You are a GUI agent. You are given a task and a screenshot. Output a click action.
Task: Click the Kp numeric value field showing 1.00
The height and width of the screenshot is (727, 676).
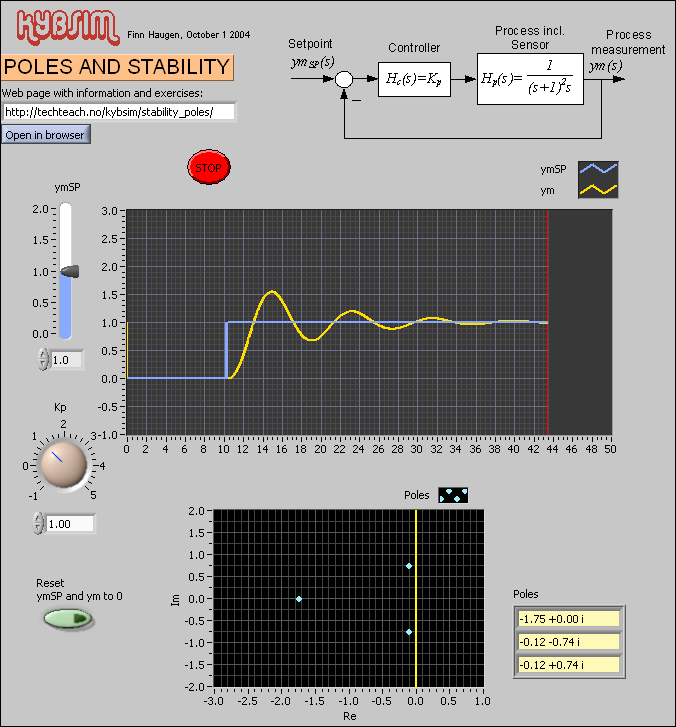pyautogui.click(x=70, y=524)
